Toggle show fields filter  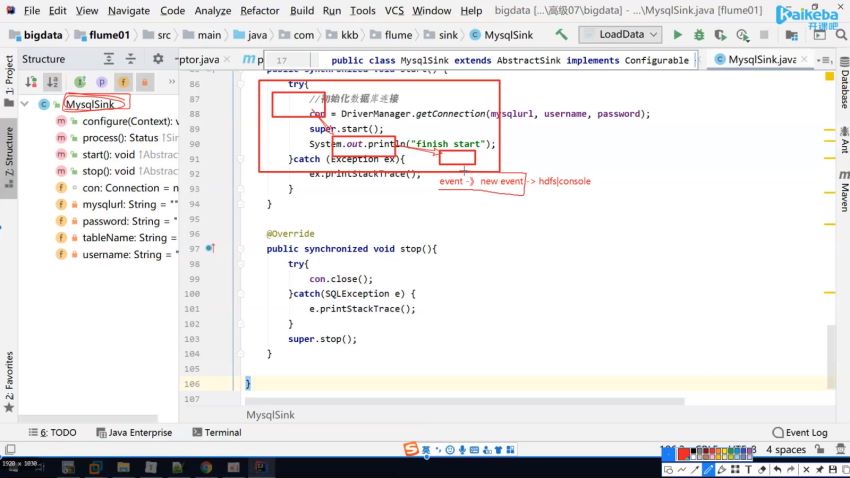pos(123,82)
